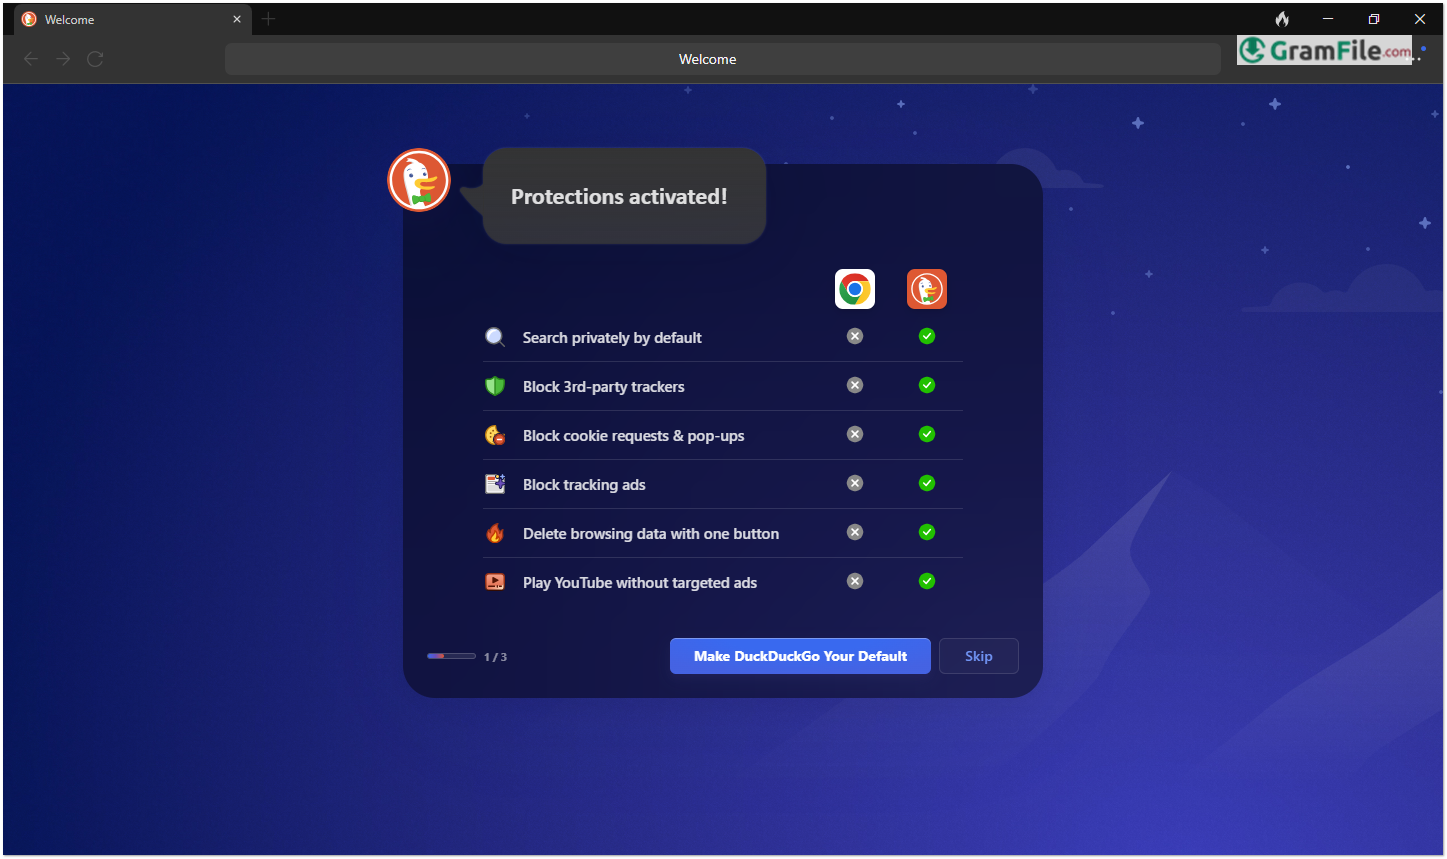
Task: Minimize the browser window
Action: click(1328, 19)
